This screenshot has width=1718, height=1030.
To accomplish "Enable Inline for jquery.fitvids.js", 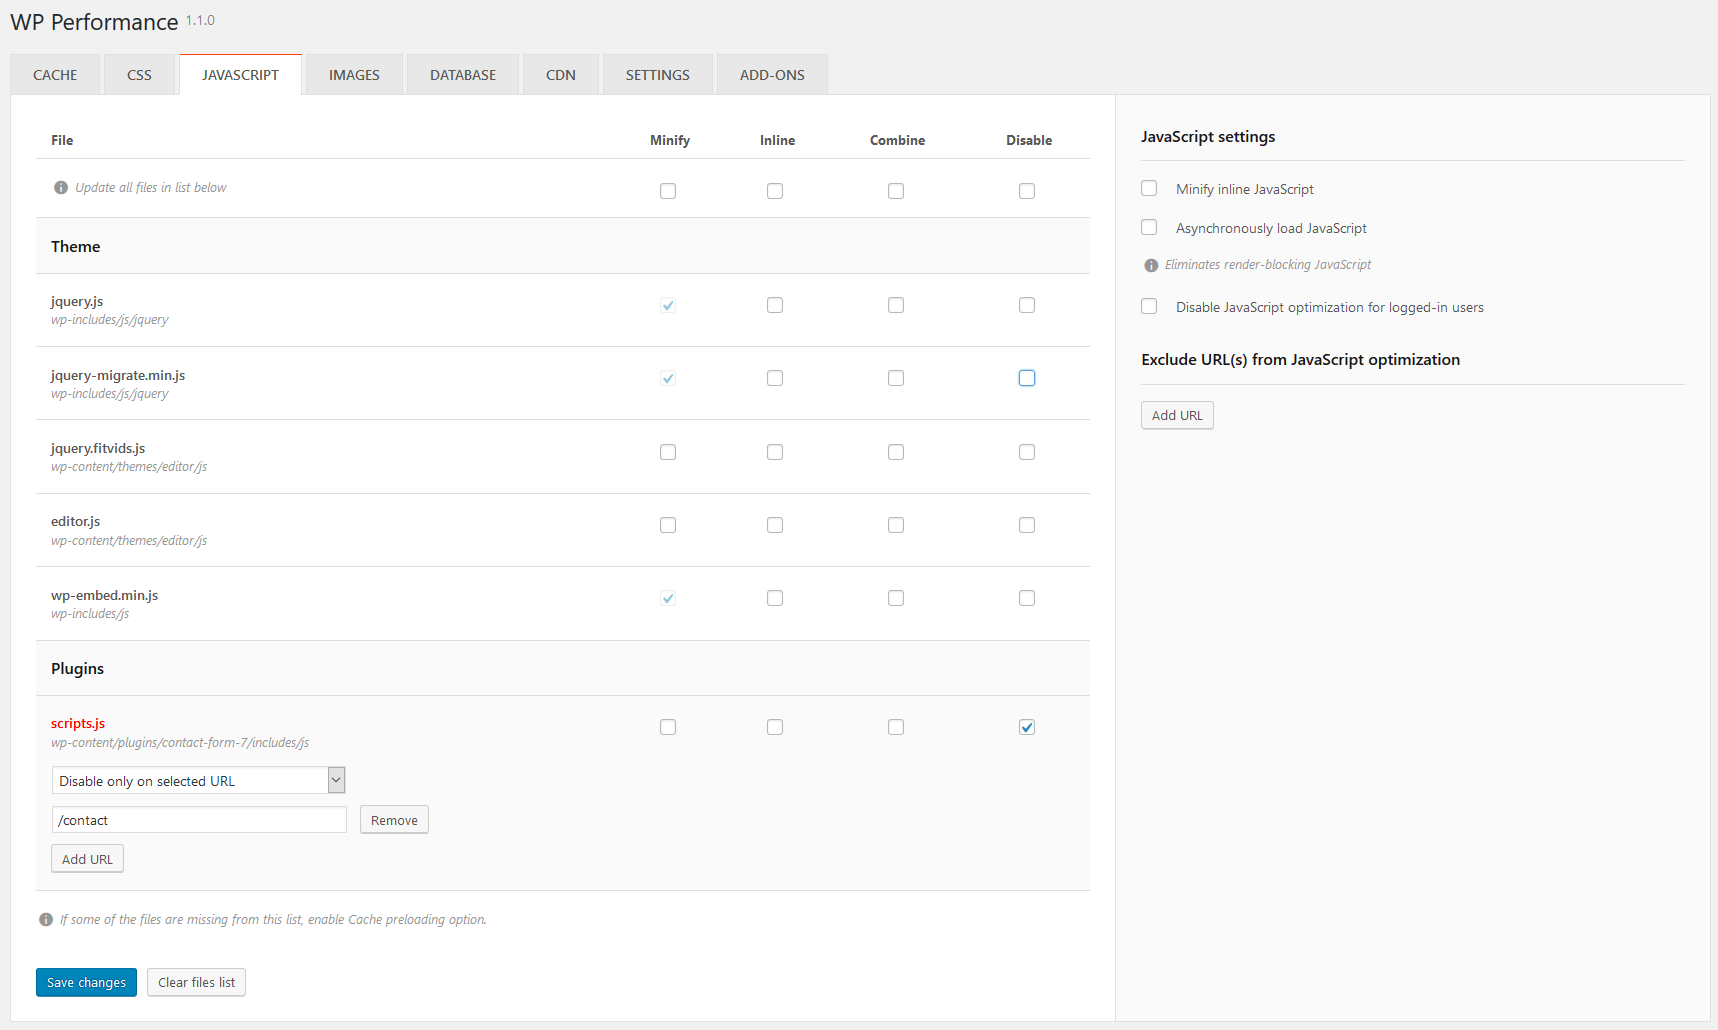I will (x=775, y=452).
